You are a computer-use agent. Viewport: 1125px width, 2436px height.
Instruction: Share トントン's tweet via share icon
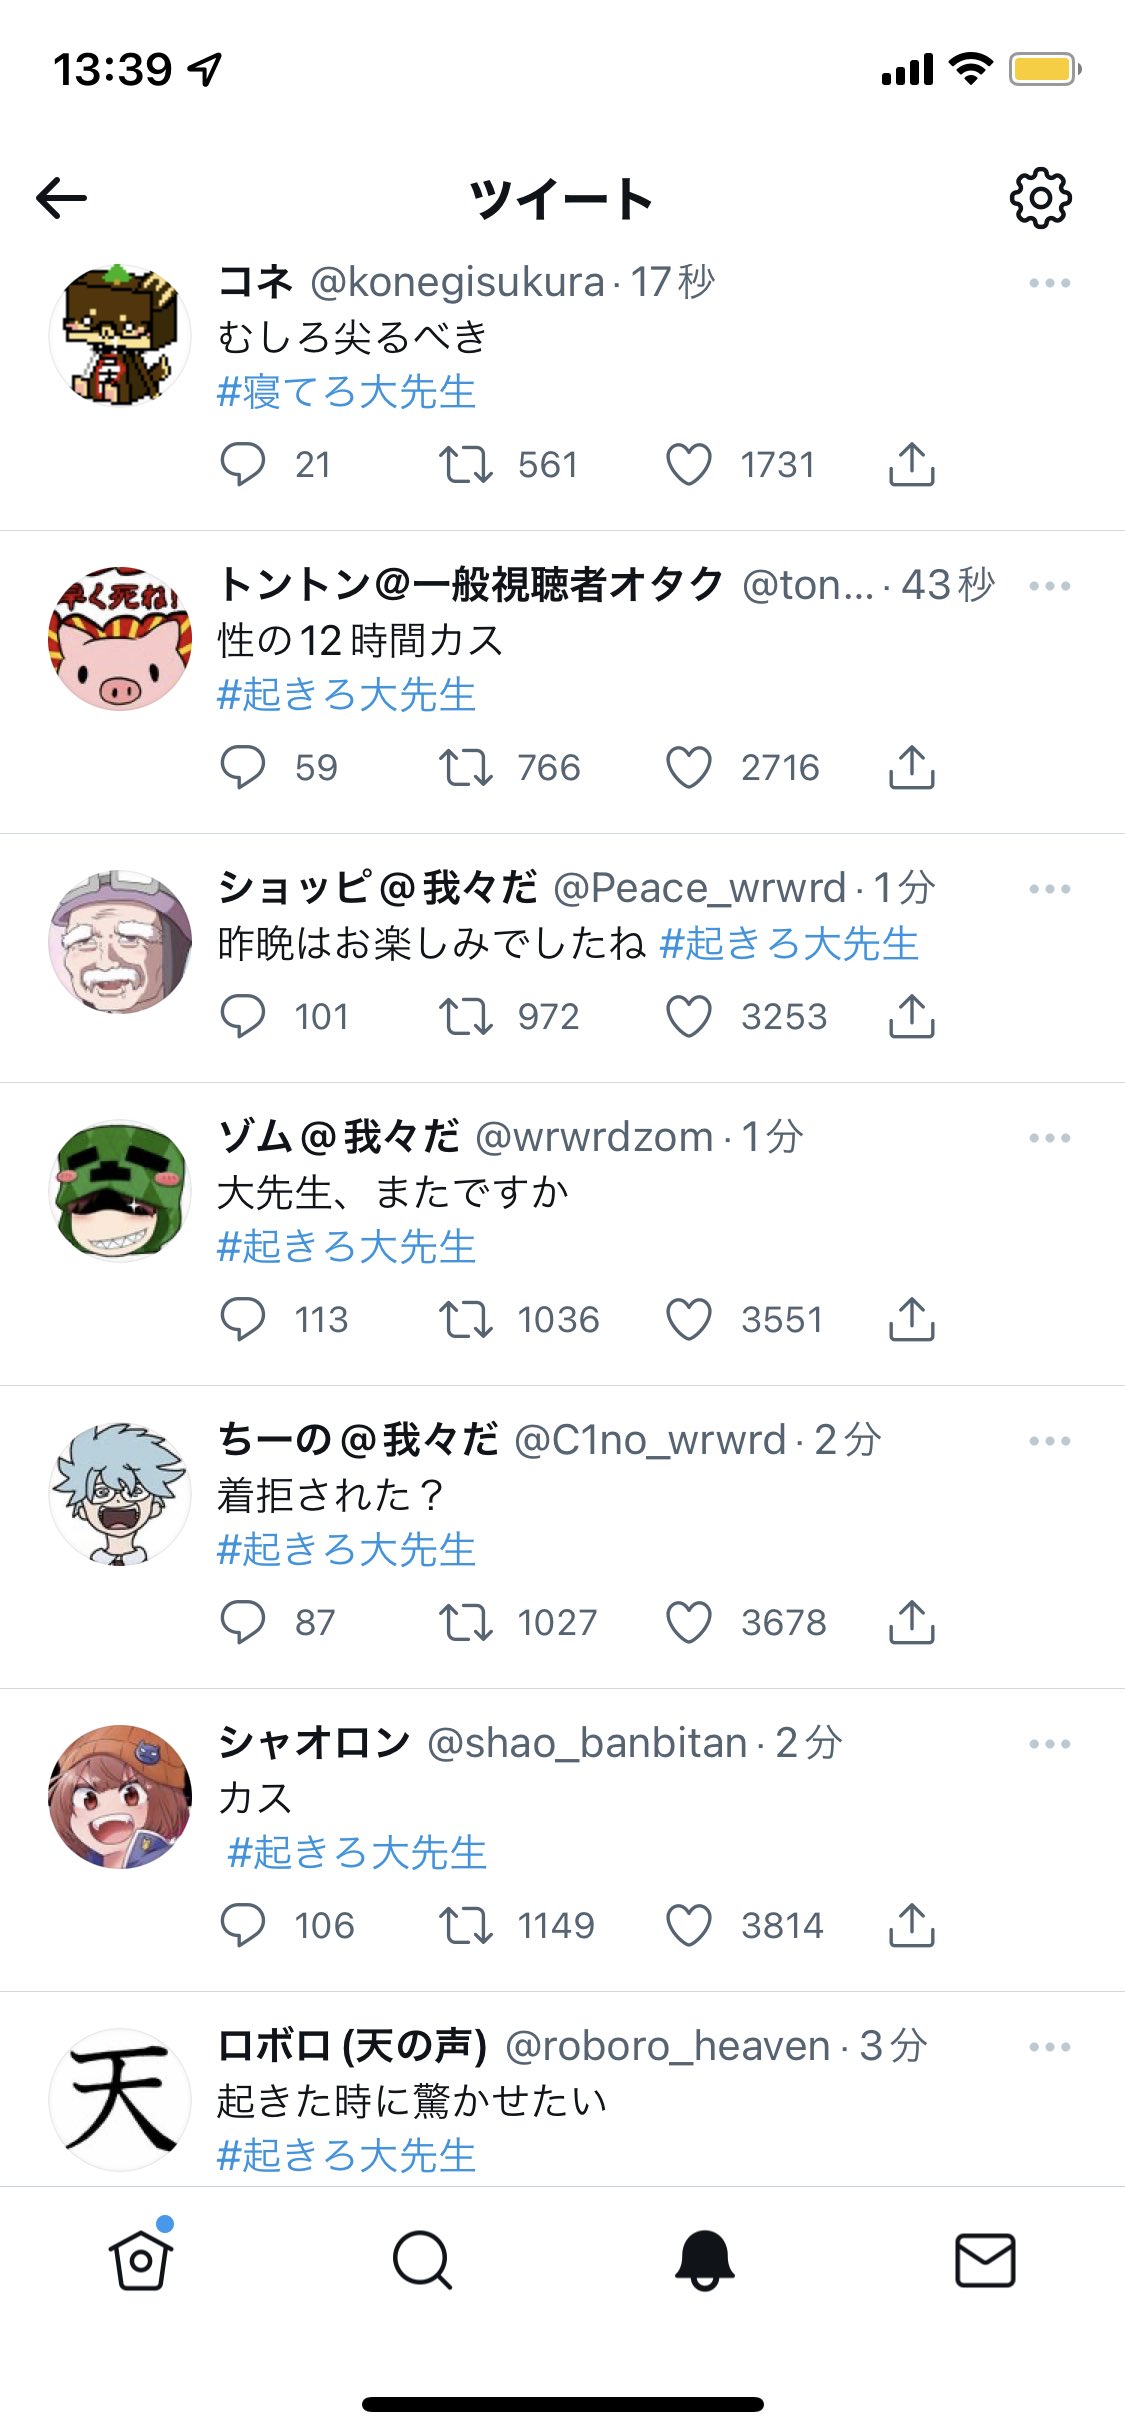912,768
